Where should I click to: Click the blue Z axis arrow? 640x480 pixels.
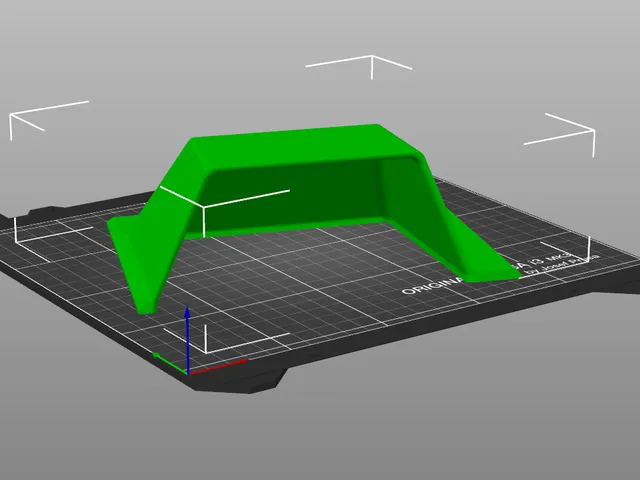click(x=187, y=341)
